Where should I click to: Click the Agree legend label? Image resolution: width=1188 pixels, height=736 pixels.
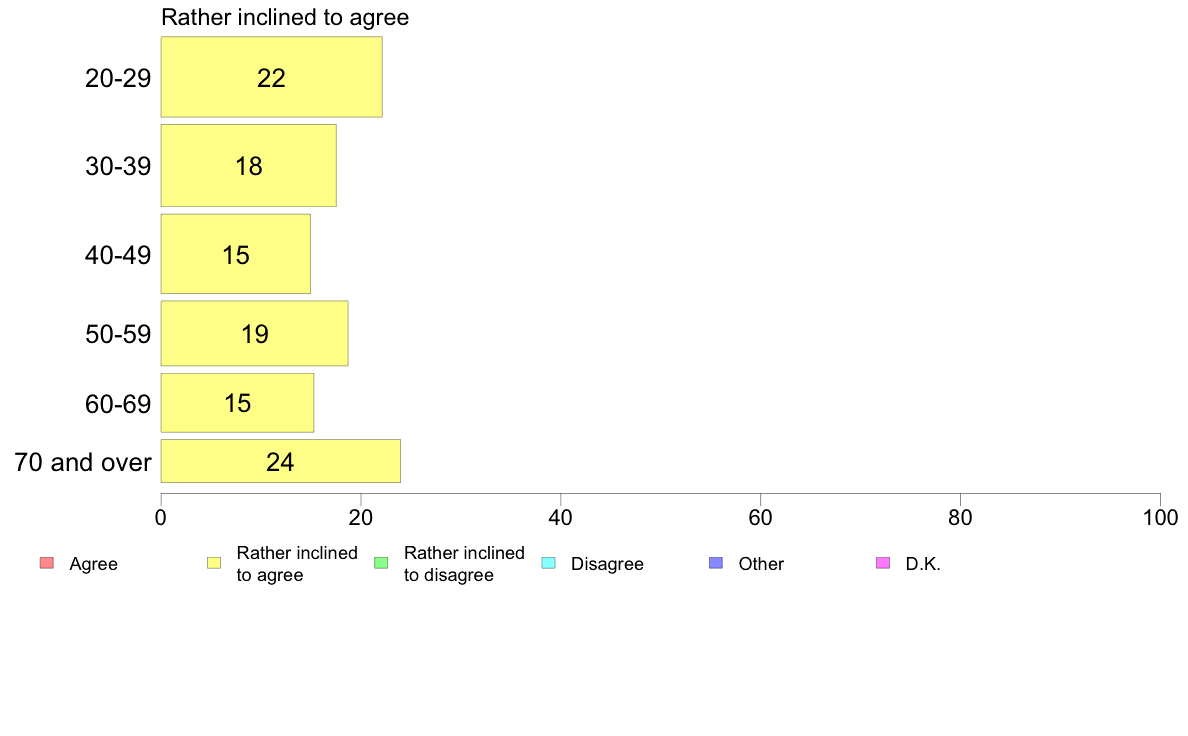(x=93, y=564)
